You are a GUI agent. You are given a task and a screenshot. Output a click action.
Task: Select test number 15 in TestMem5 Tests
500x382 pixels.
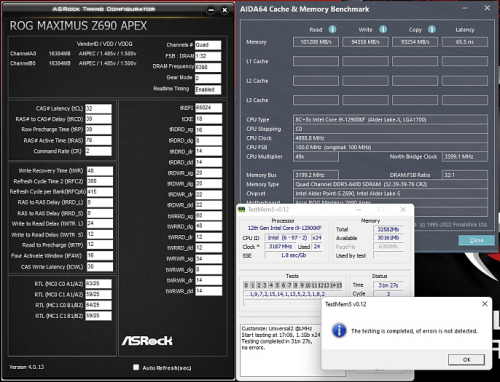339,285
